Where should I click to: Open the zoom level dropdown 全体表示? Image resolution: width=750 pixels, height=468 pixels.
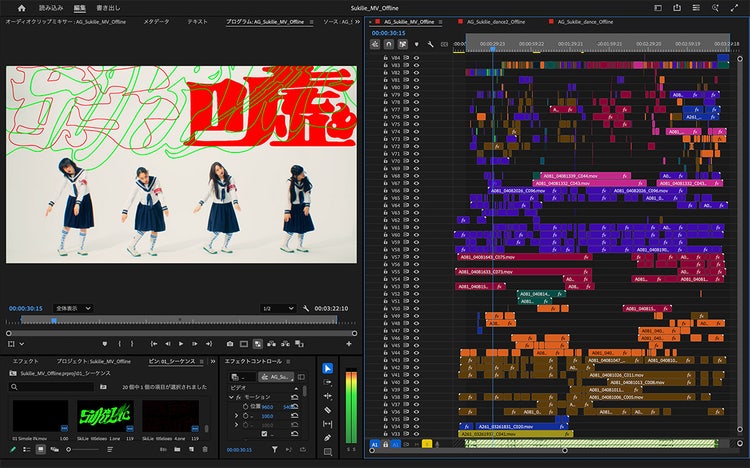tap(75, 308)
